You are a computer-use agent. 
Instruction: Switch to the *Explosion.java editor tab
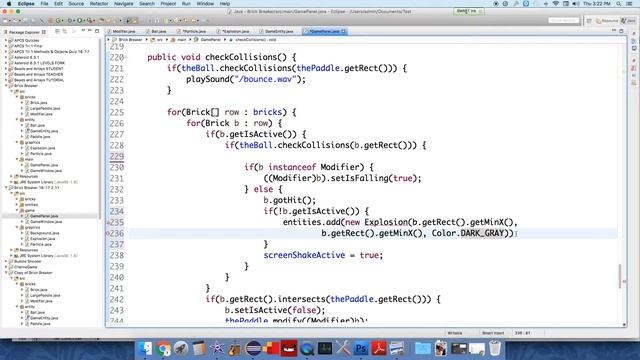click(233, 31)
